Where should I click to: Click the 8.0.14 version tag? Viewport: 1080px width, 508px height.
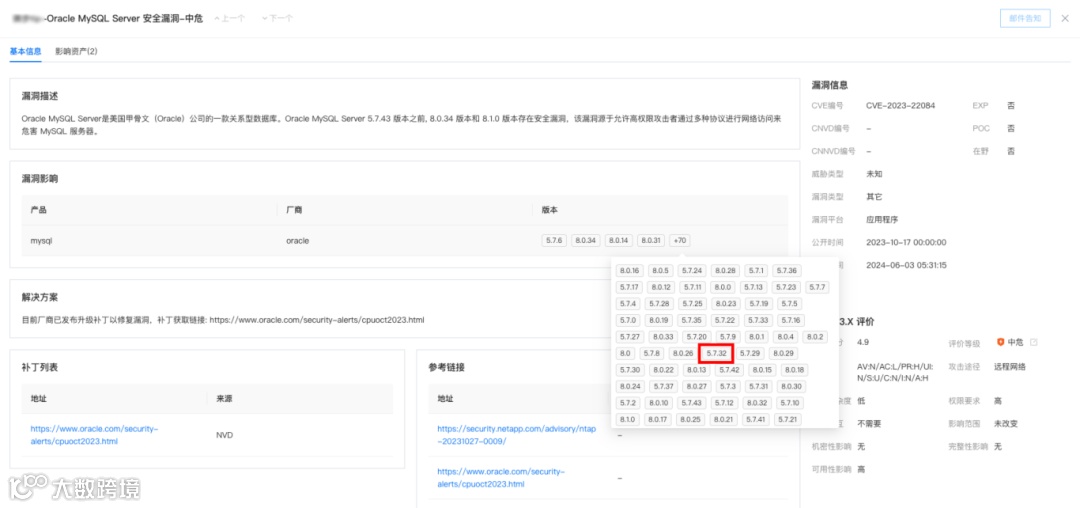pos(619,240)
